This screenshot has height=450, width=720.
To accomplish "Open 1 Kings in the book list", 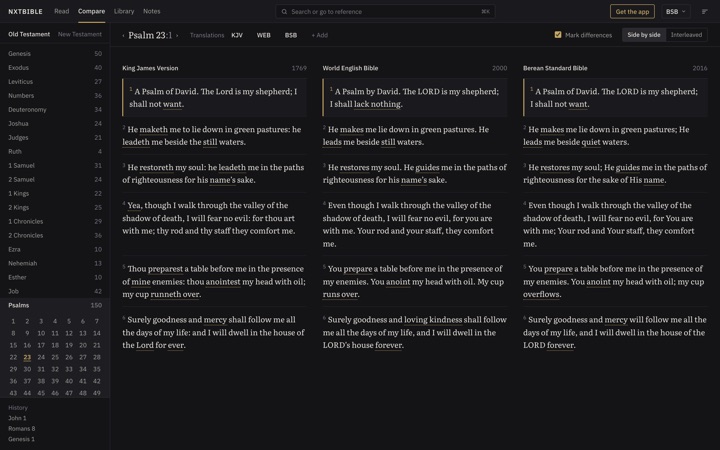I will [x=55, y=193].
